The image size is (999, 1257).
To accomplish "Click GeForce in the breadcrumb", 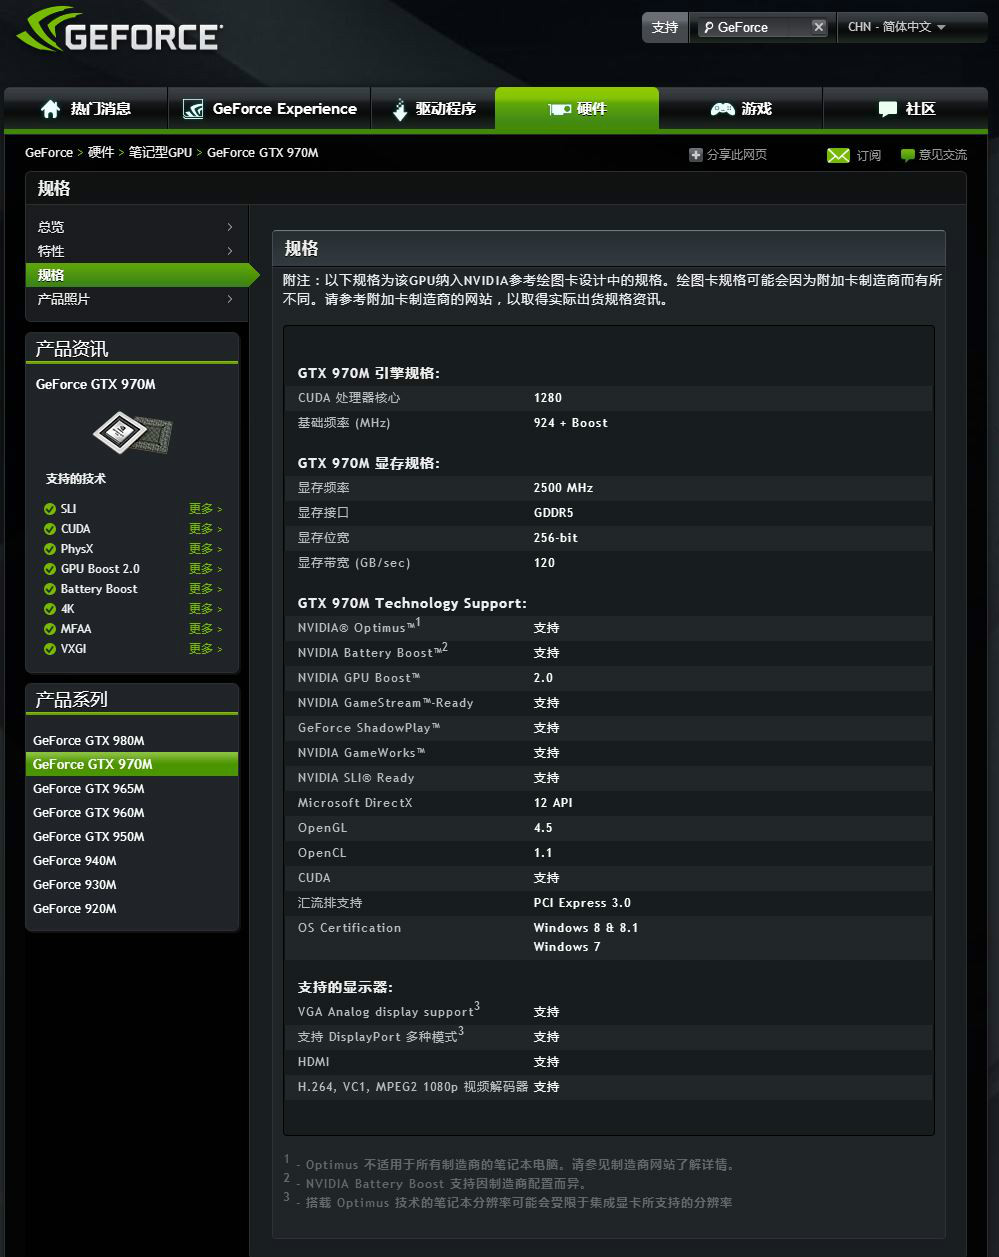I will pos(49,153).
